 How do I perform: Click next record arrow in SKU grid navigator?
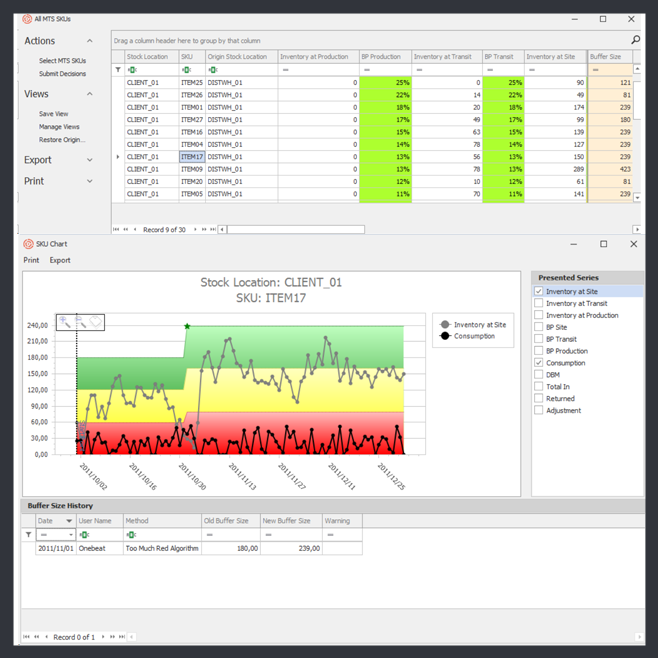[195, 230]
